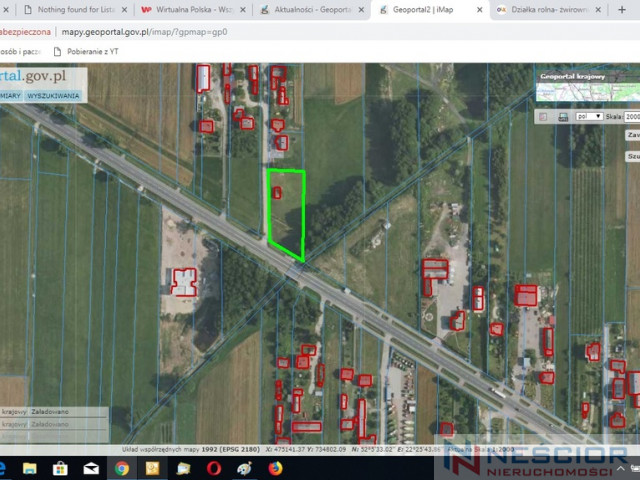Close the Wirtualna Polska tab
The height and width of the screenshot is (480, 640).
point(242,10)
